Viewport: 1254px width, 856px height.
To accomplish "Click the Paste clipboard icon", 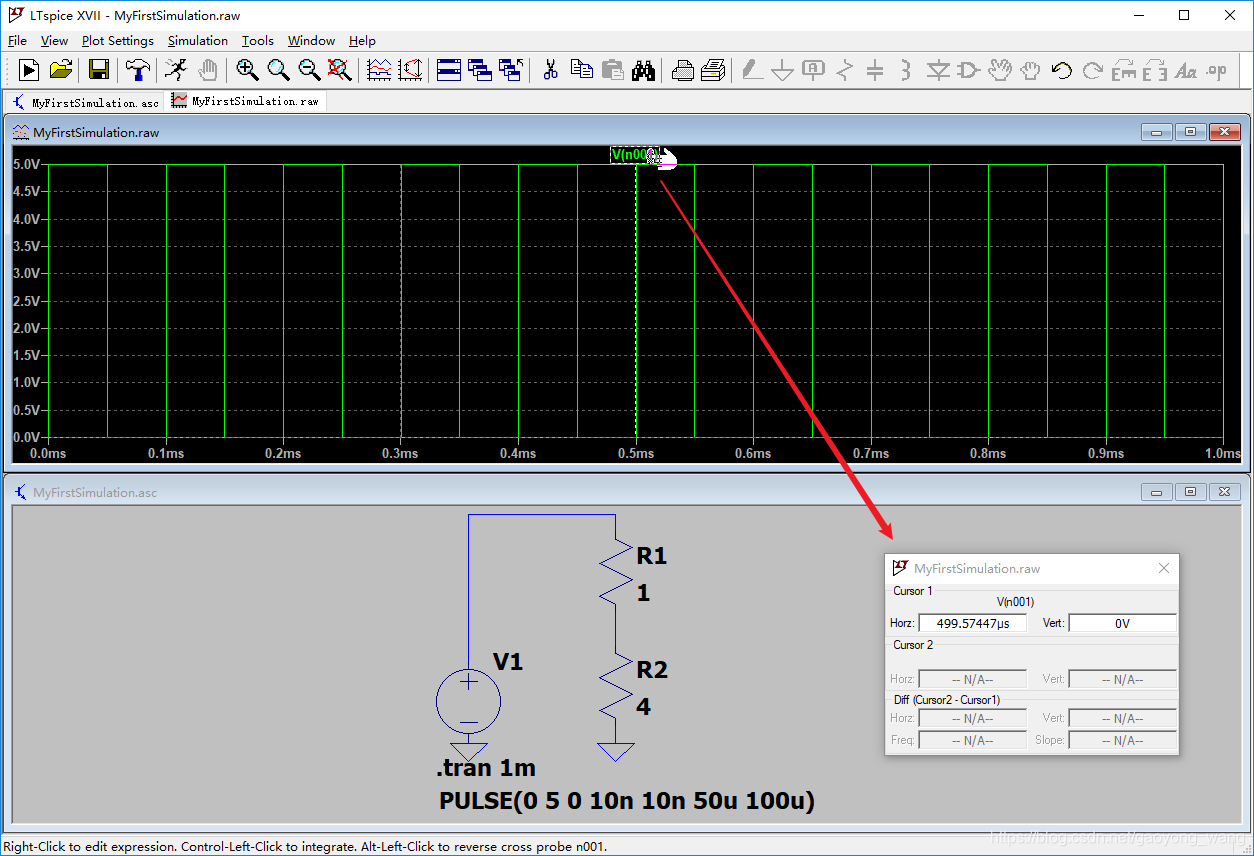I will click(612, 70).
